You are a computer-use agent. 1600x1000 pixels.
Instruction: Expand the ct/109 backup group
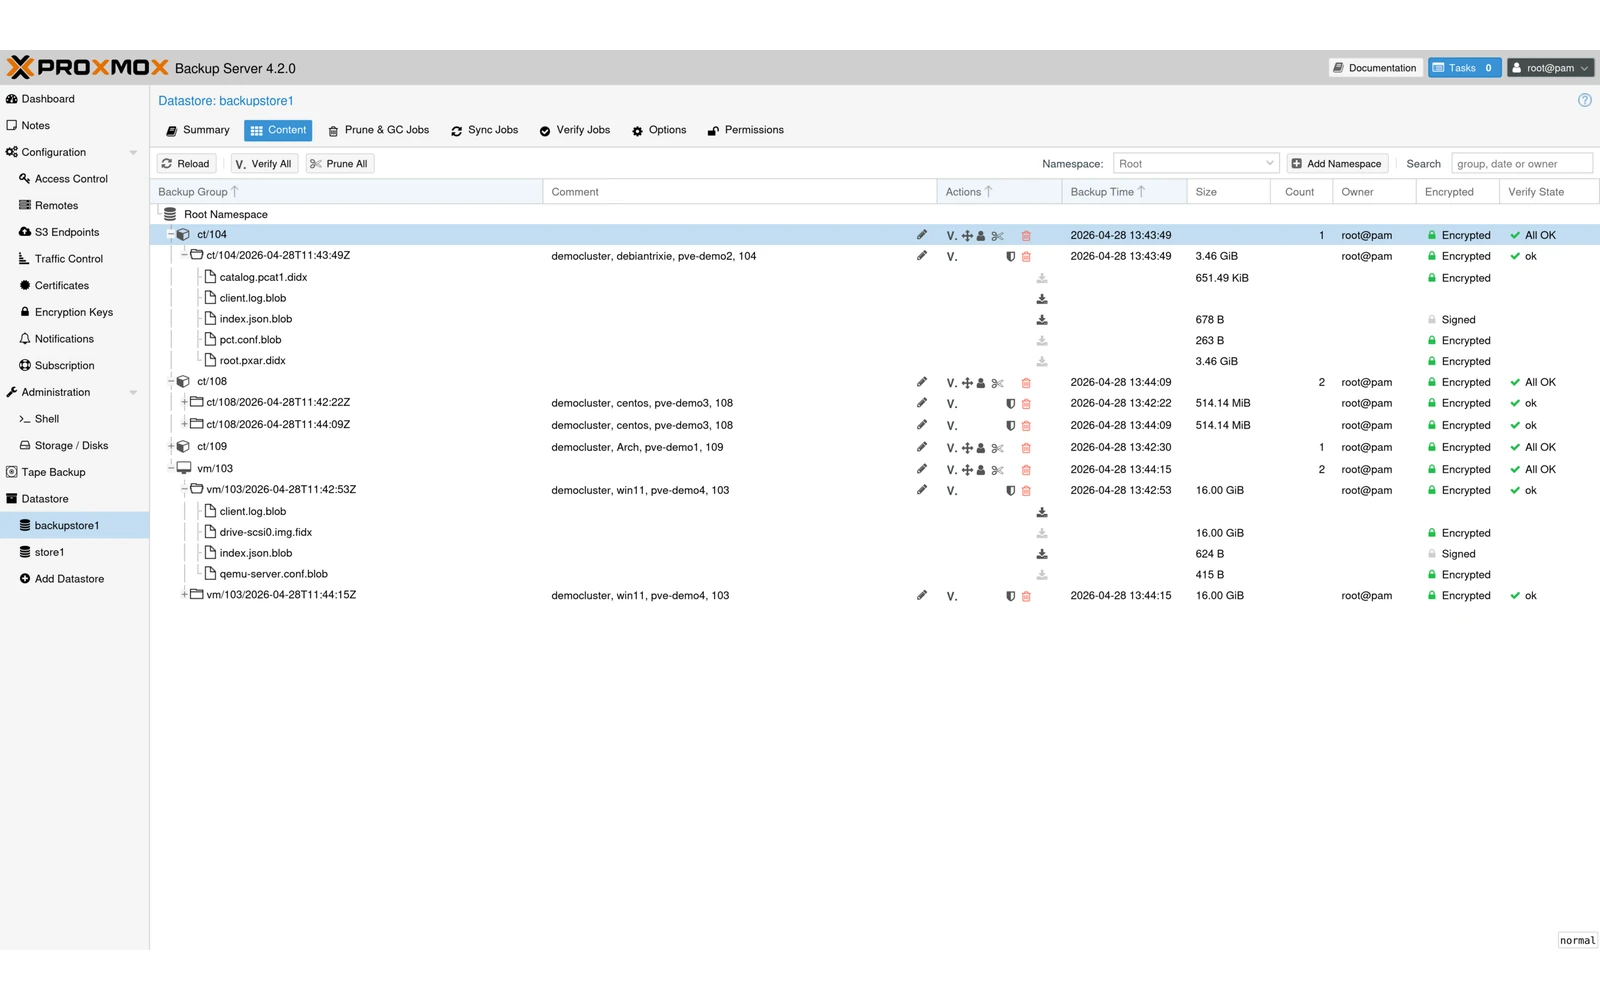point(171,446)
